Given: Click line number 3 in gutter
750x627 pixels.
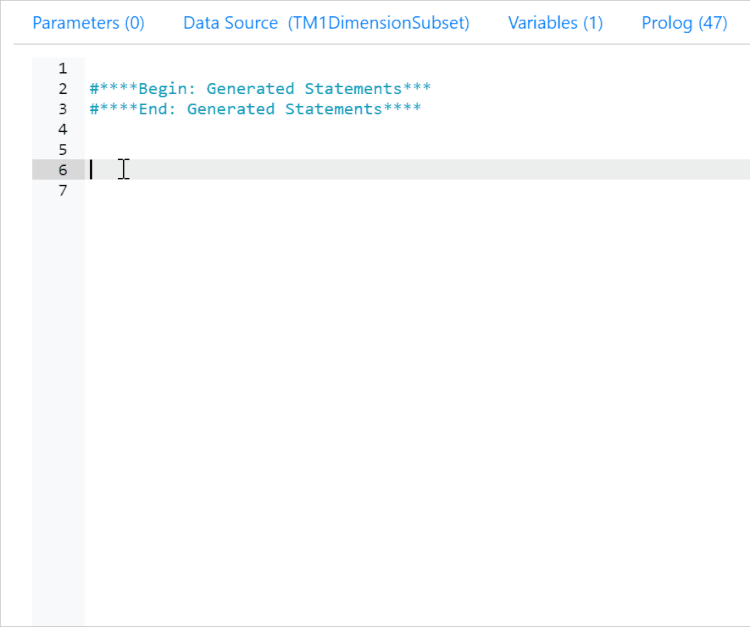Looking at the screenshot, I should (x=63, y=109).
